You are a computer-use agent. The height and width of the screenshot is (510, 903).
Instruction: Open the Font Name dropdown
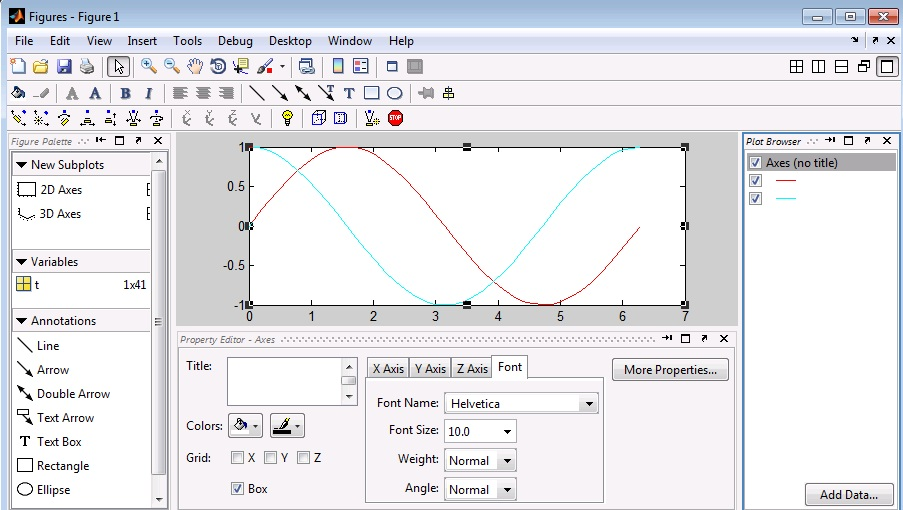(x=589, y=404)
